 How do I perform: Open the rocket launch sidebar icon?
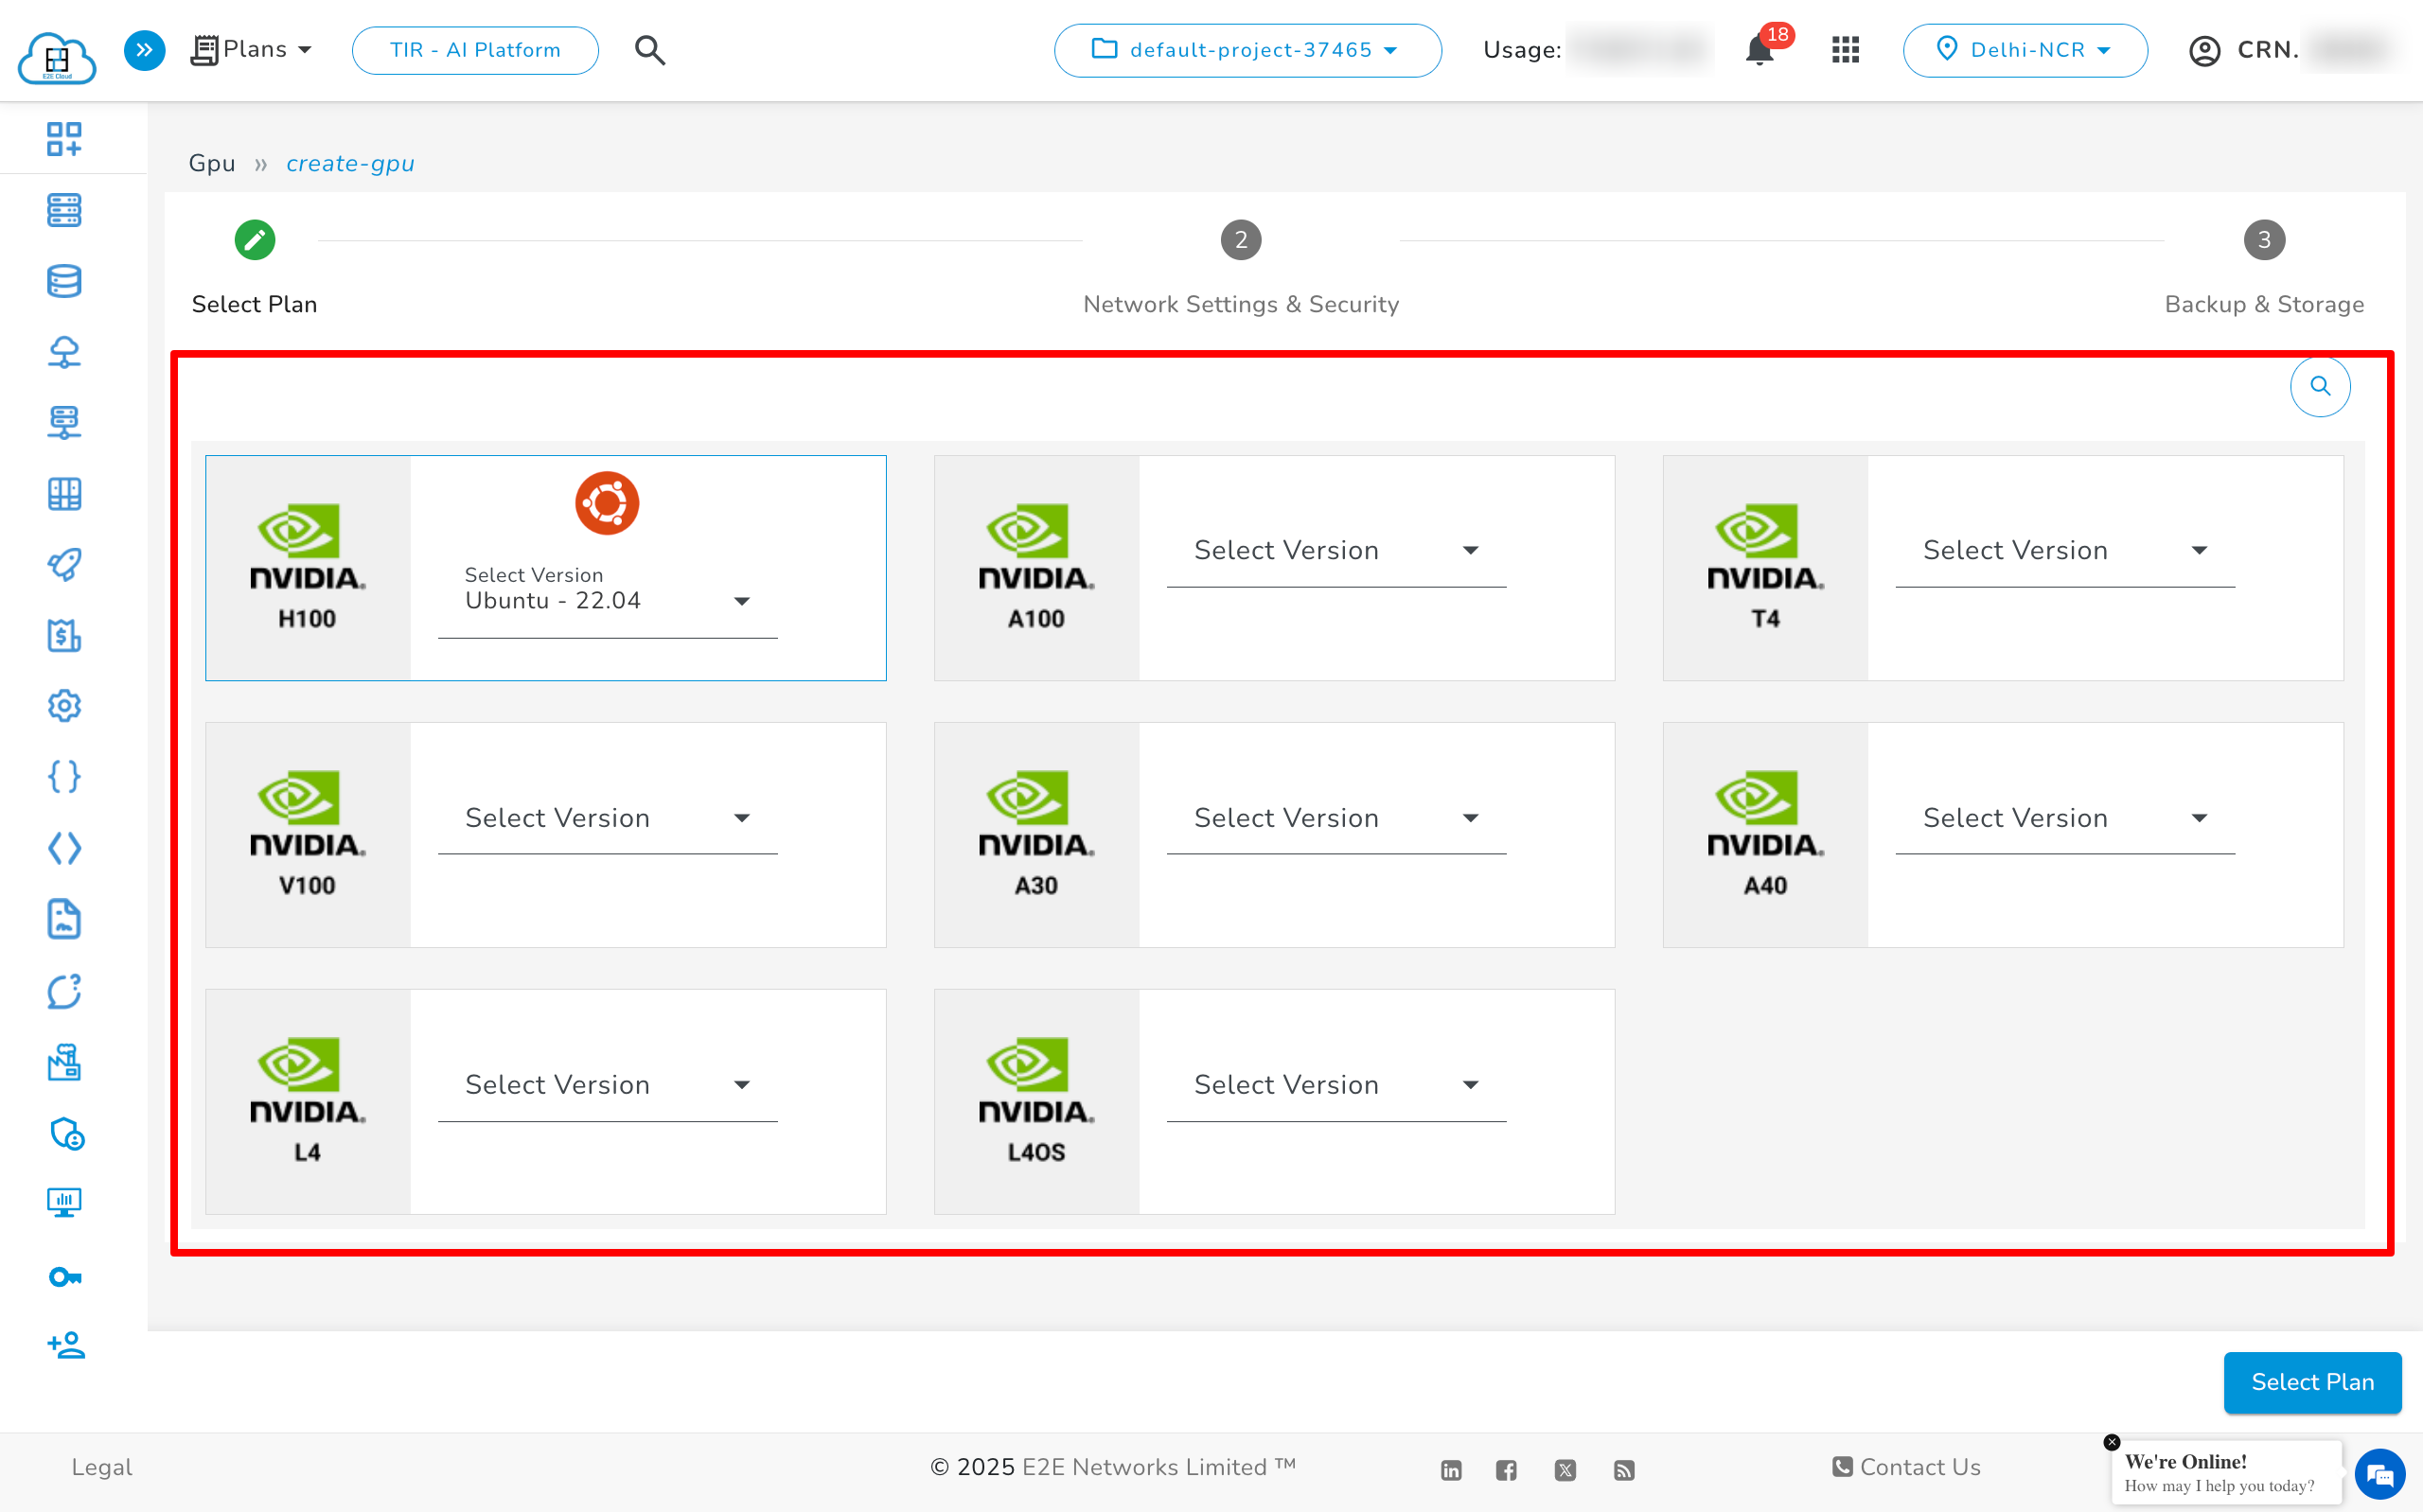tap(64, 565)
